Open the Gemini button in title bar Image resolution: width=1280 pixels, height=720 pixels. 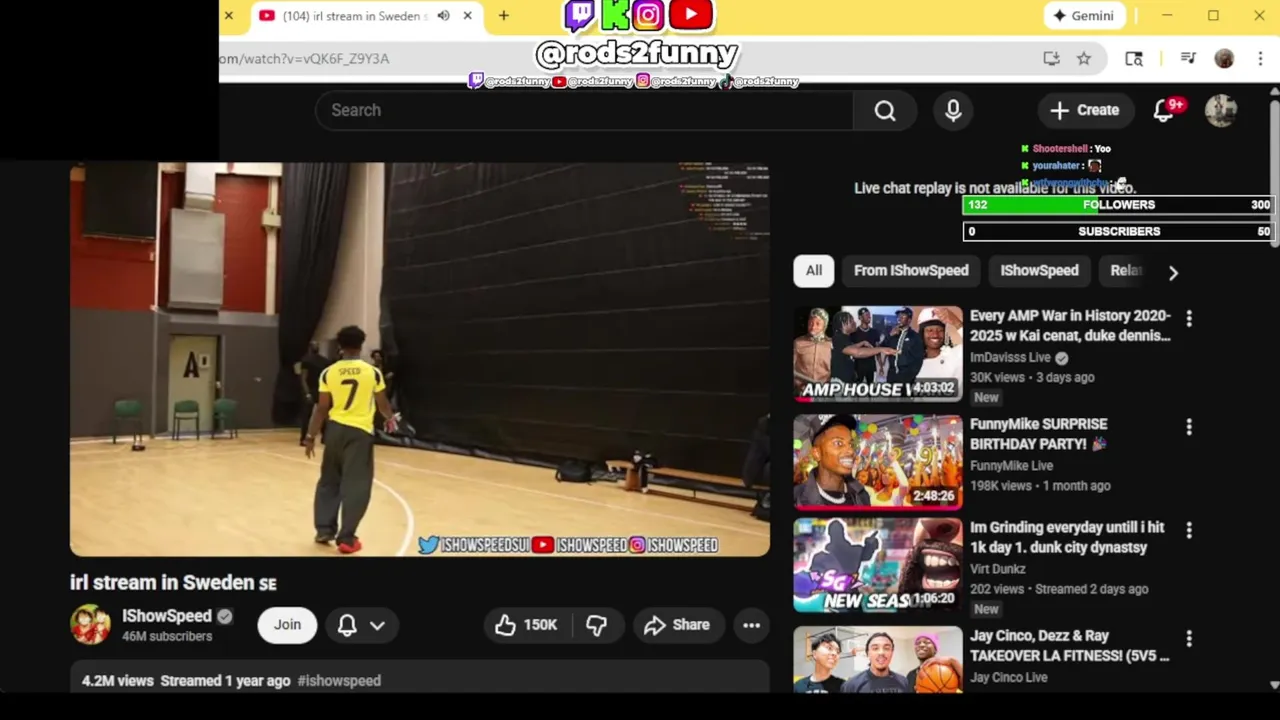[x=1084, y=16]
